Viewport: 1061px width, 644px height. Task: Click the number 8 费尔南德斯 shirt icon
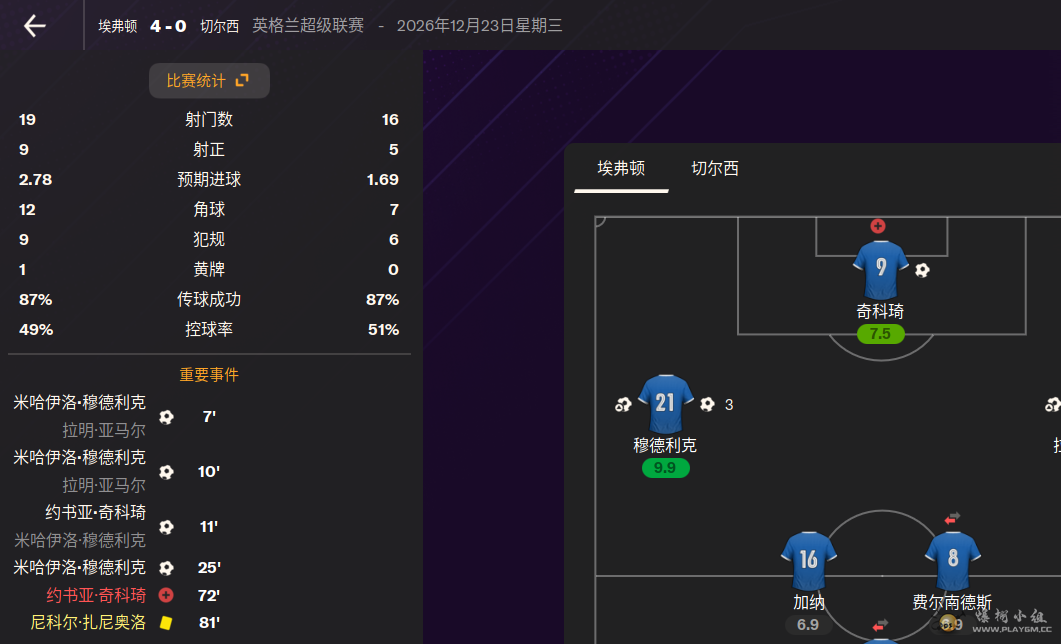click(x=952, y=560)
